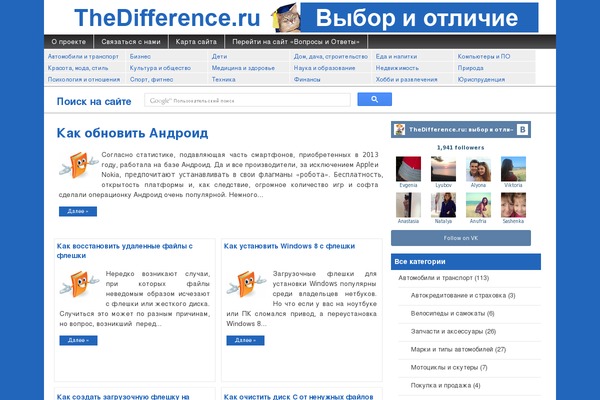The image size is (600, 400).
Task: Open TheDifference.ru VK group title
Action: (461, 130)
